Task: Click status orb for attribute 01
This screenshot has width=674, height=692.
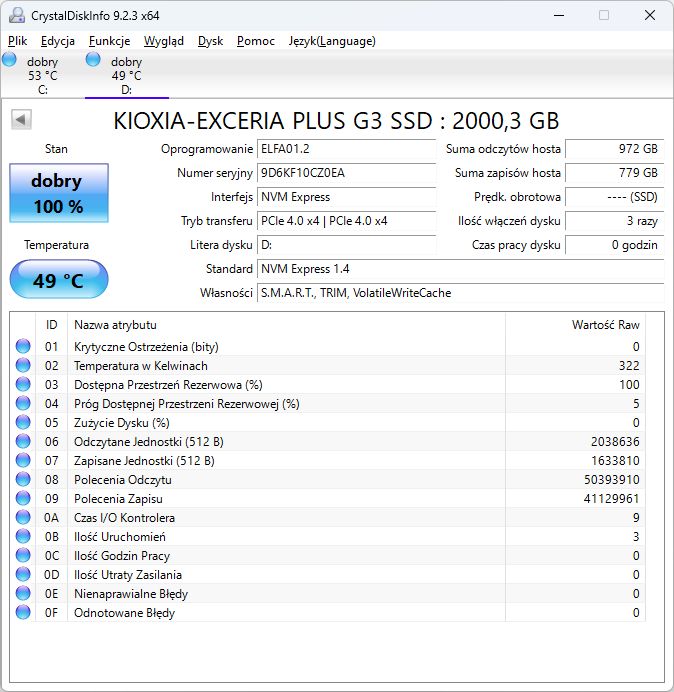Action: pos(23,346)
